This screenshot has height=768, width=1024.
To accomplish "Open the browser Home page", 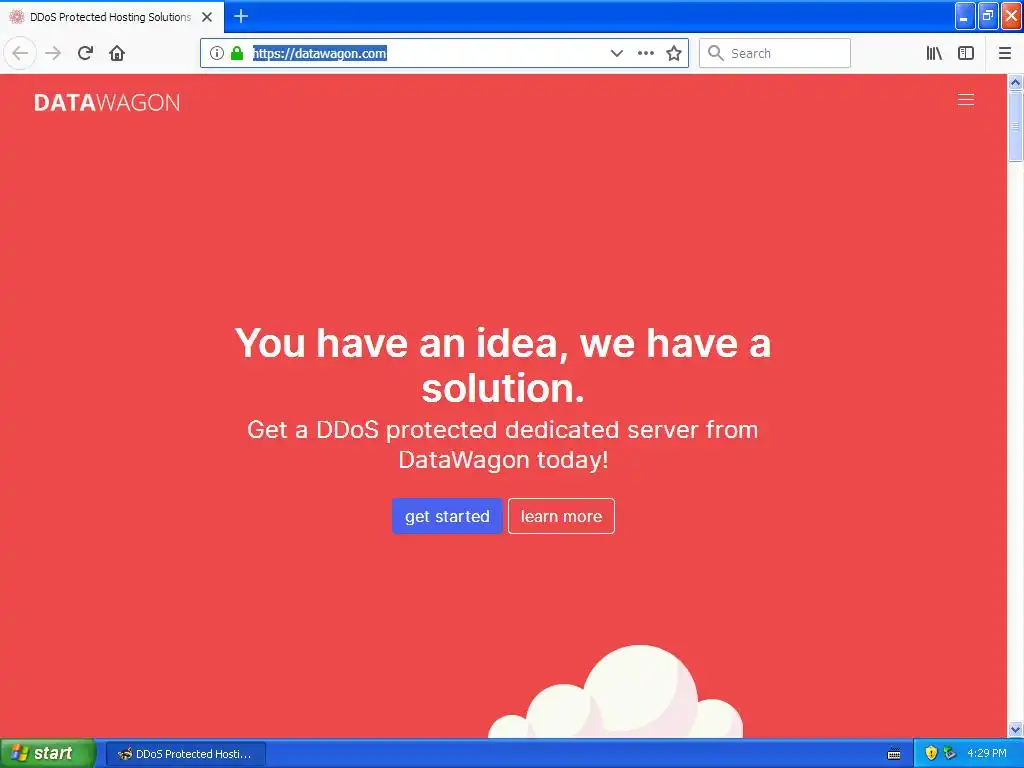I will click(117, 53).
